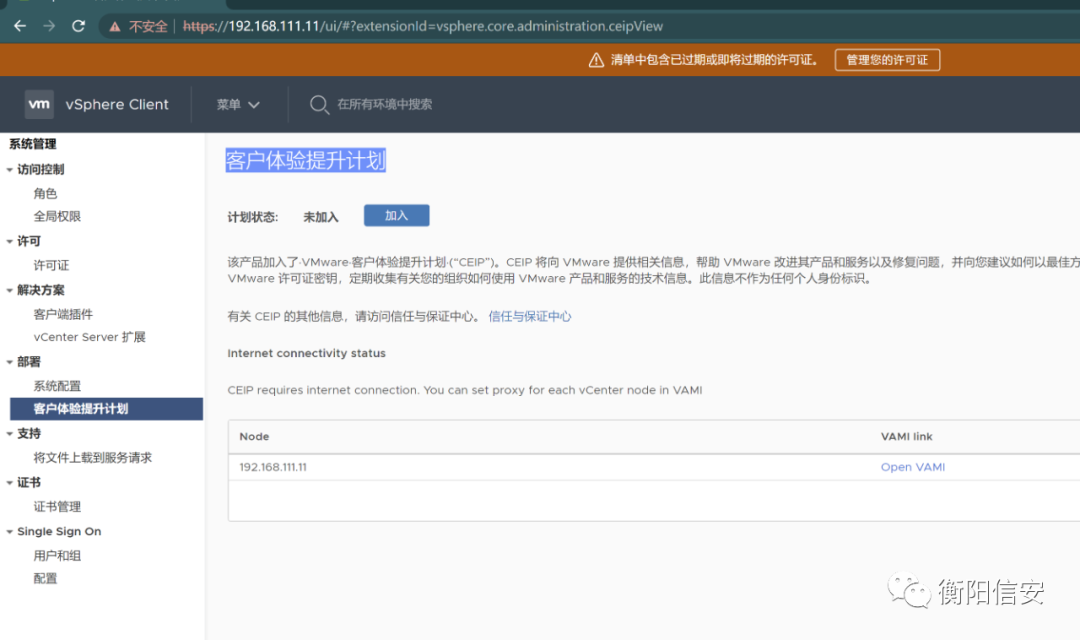
Task: Select 用户和组 in sidebar
Action: coord(57,555)
